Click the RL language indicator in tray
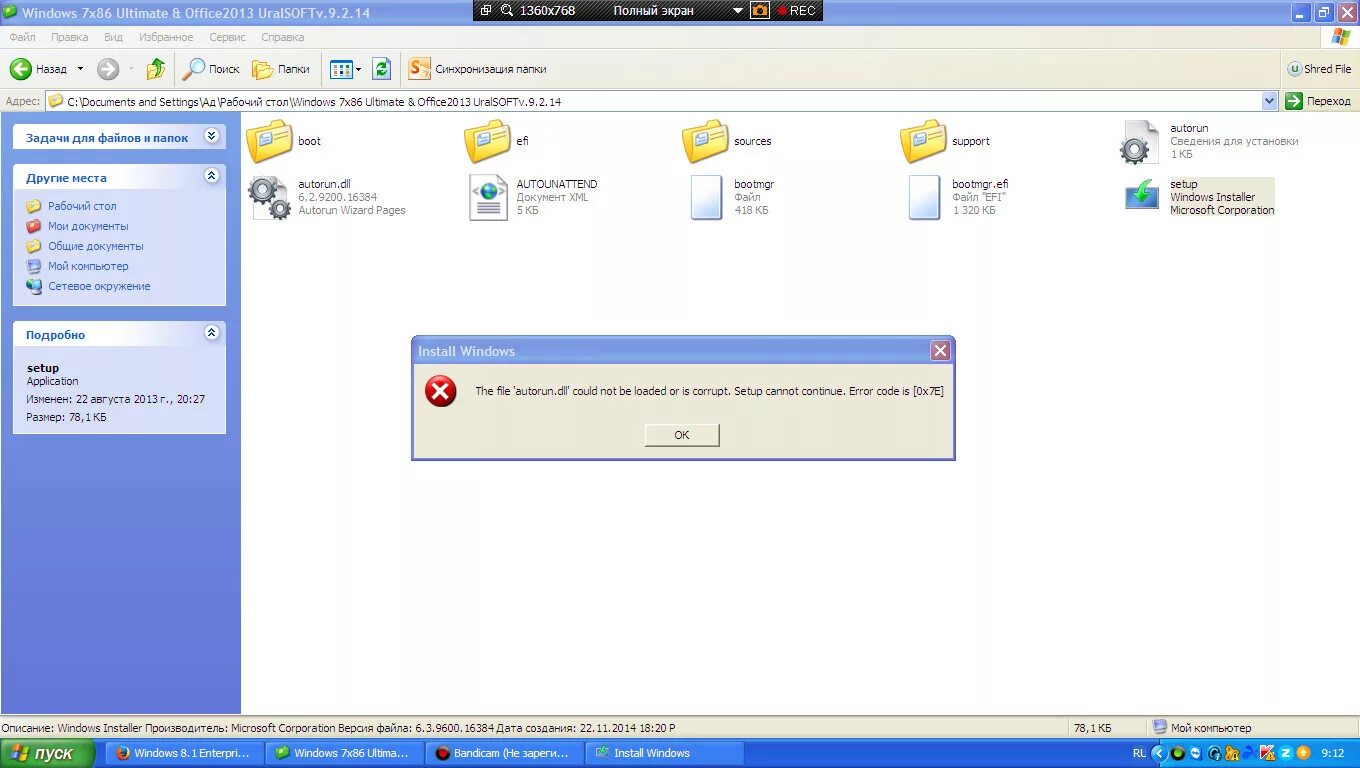The height and width of the screenshot is (768, 1360). coord(1139,753)
